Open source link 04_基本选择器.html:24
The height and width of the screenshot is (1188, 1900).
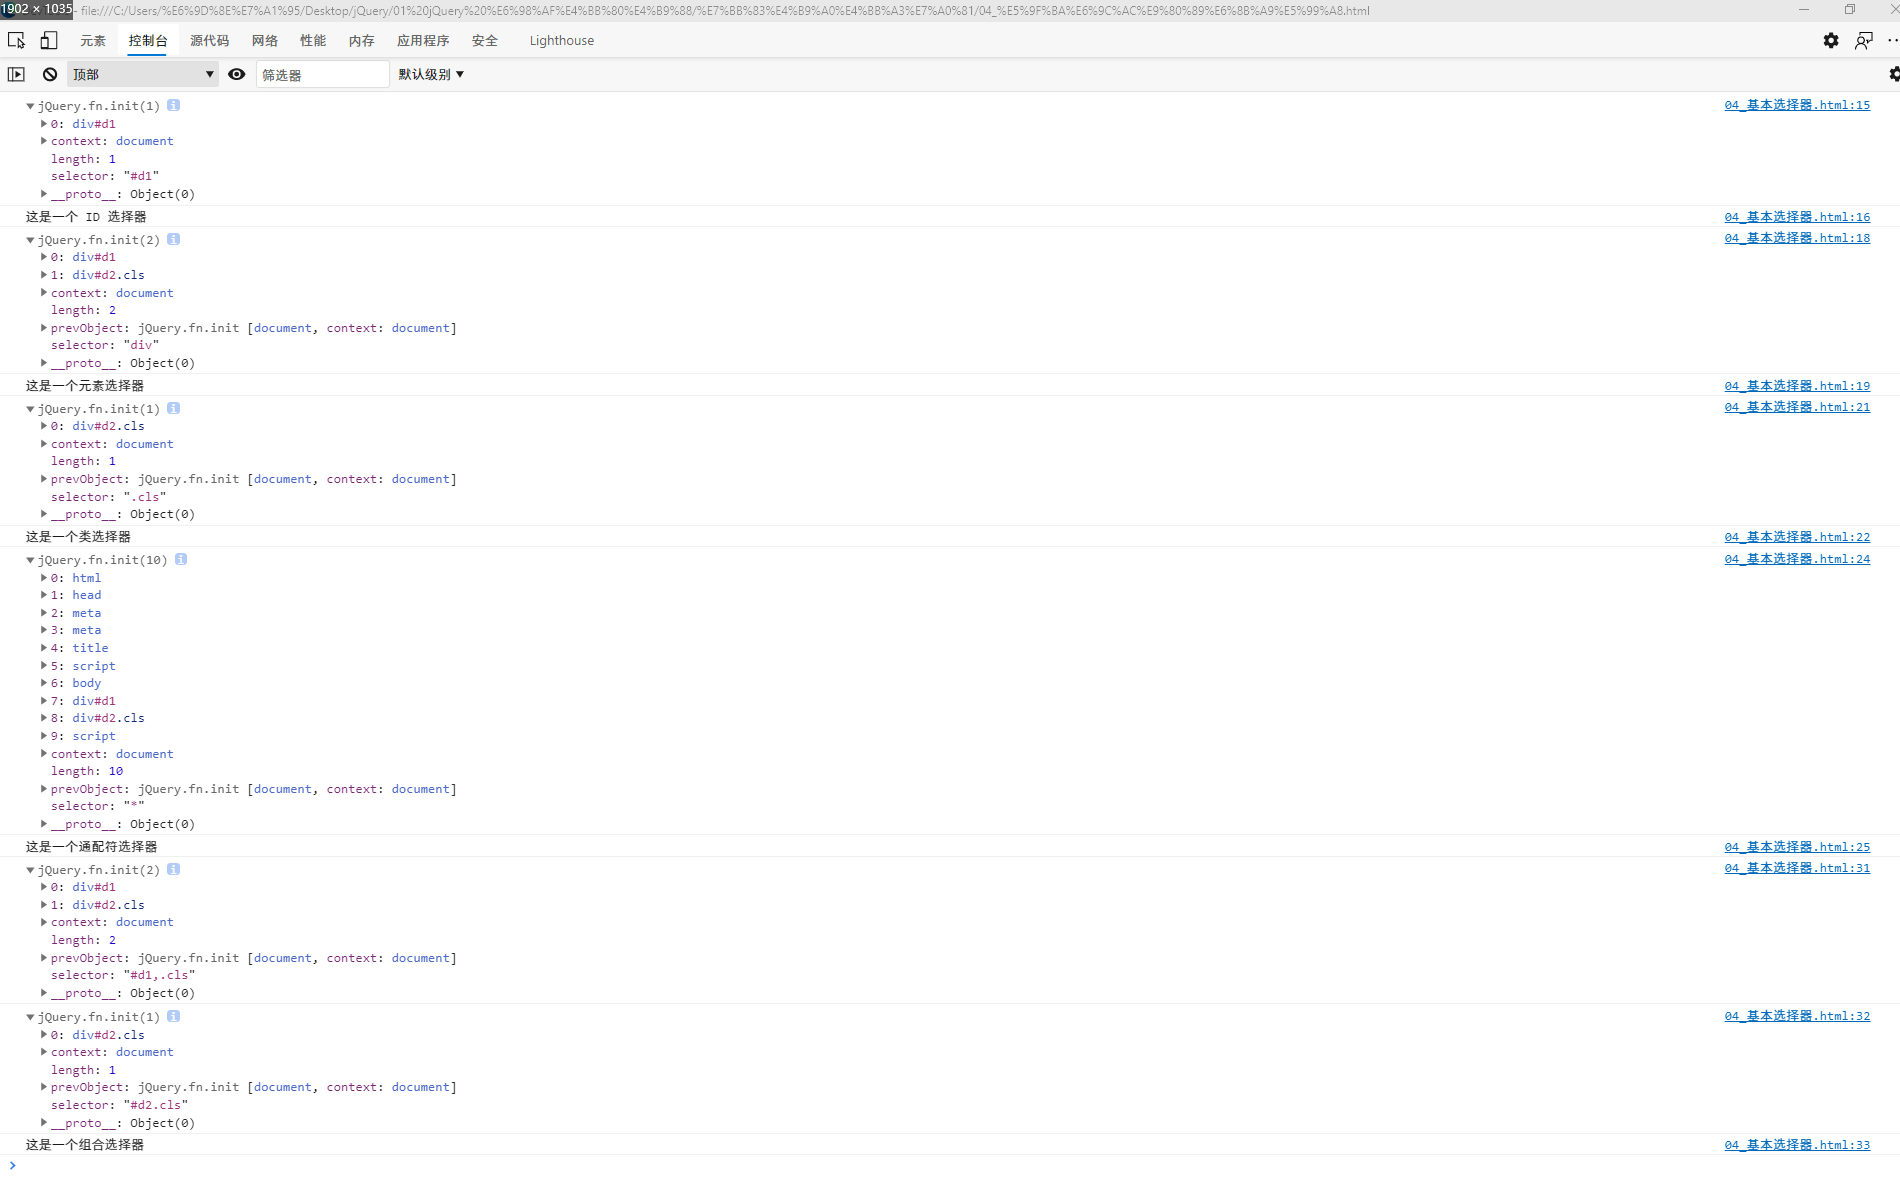(x=1797, y=559)
